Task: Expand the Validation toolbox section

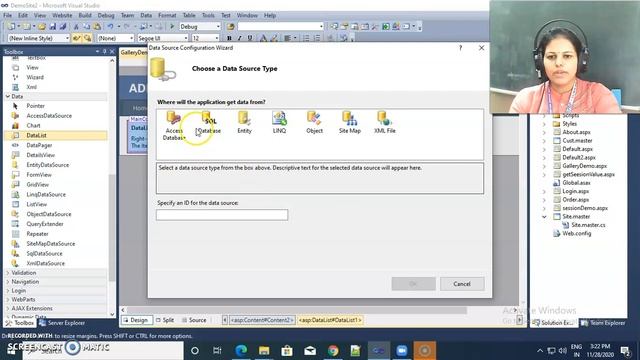Action: tap(8, 273)
